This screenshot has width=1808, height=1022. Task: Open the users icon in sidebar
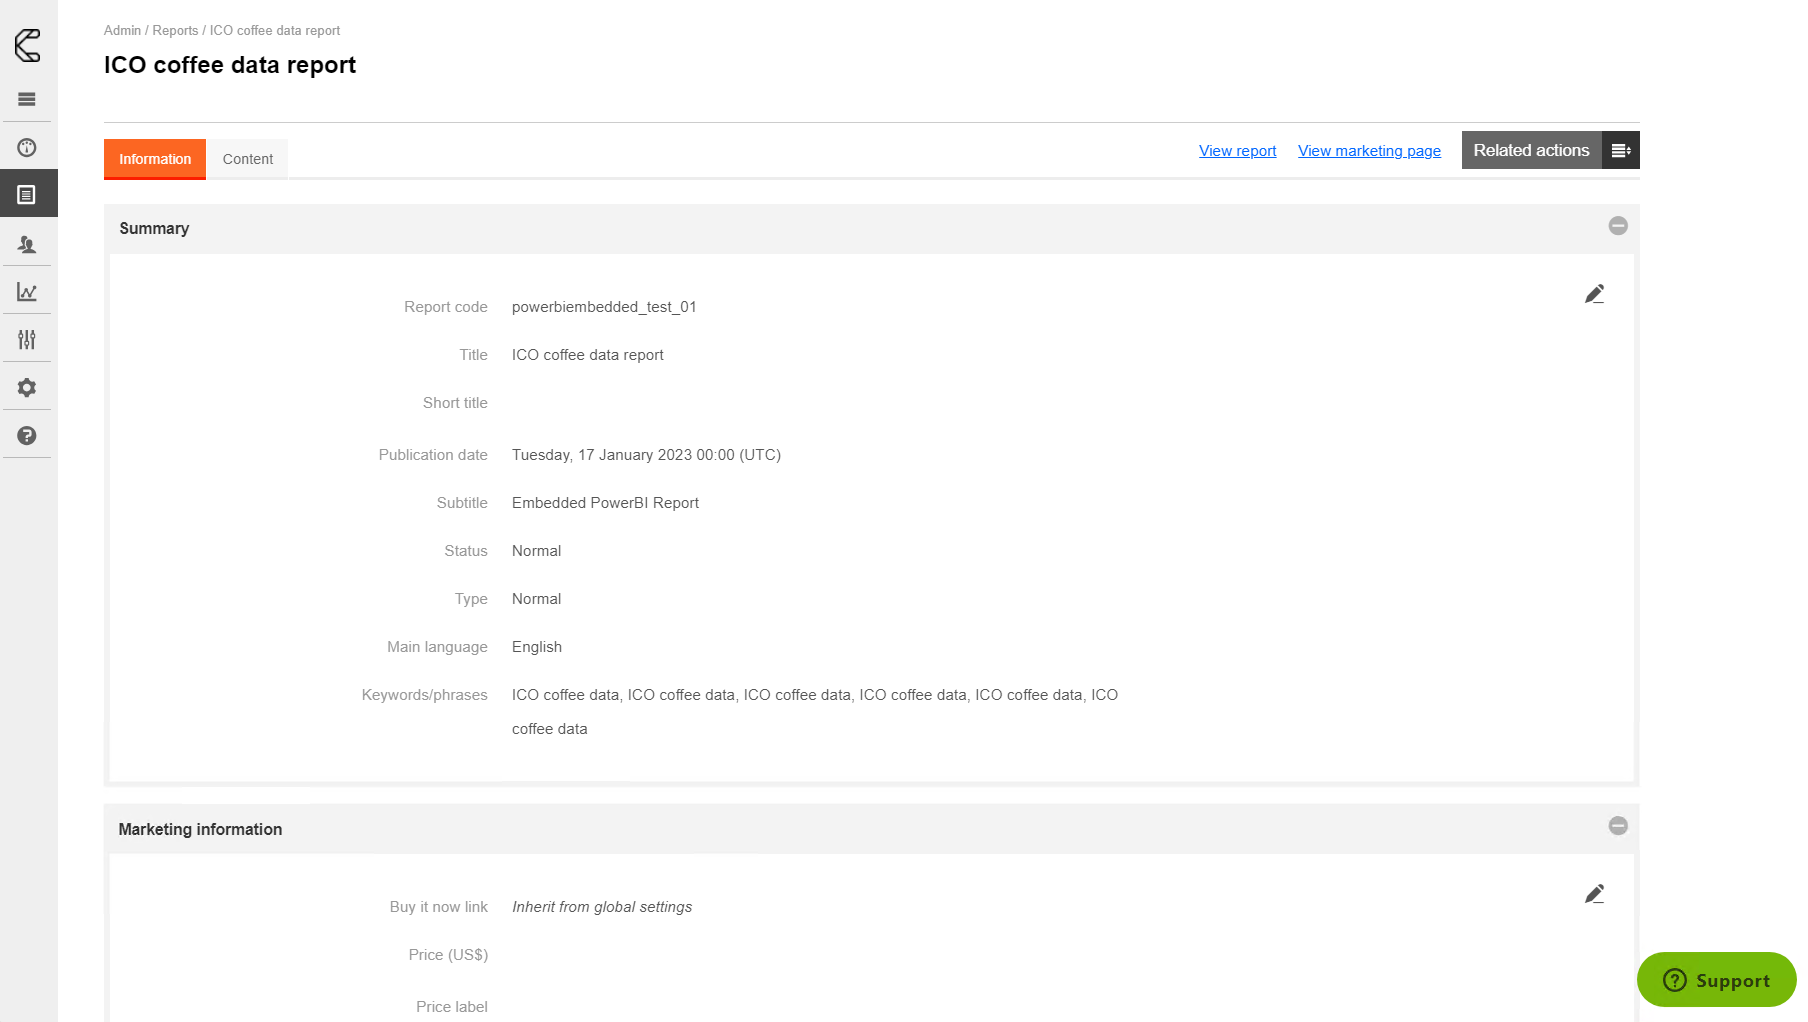(x=27, y=244)
